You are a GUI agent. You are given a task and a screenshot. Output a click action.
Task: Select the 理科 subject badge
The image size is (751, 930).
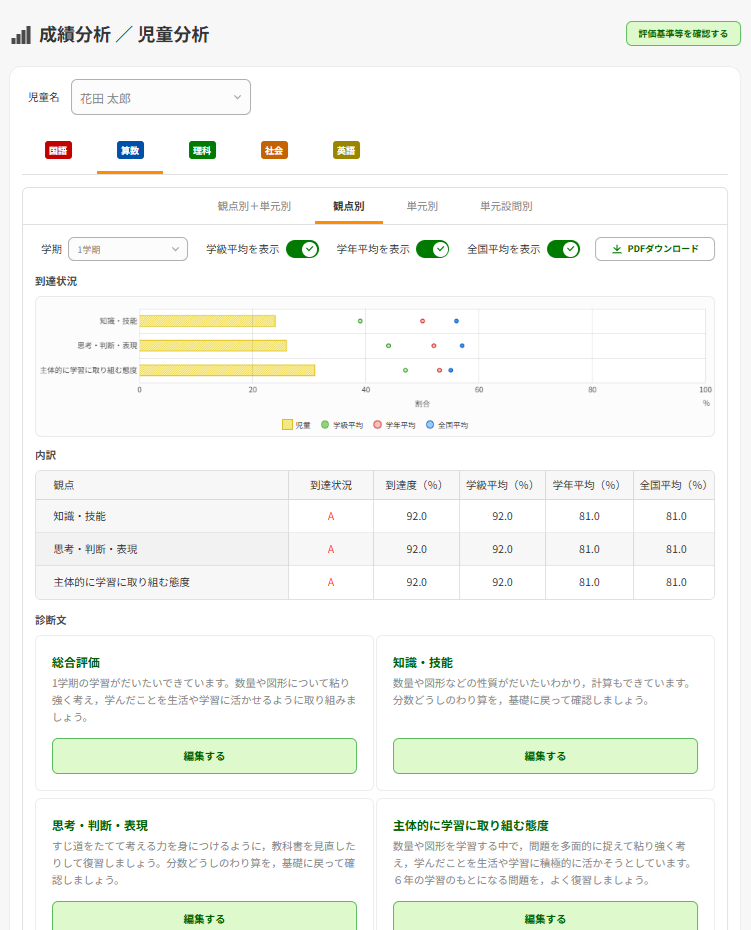[202, 150]
